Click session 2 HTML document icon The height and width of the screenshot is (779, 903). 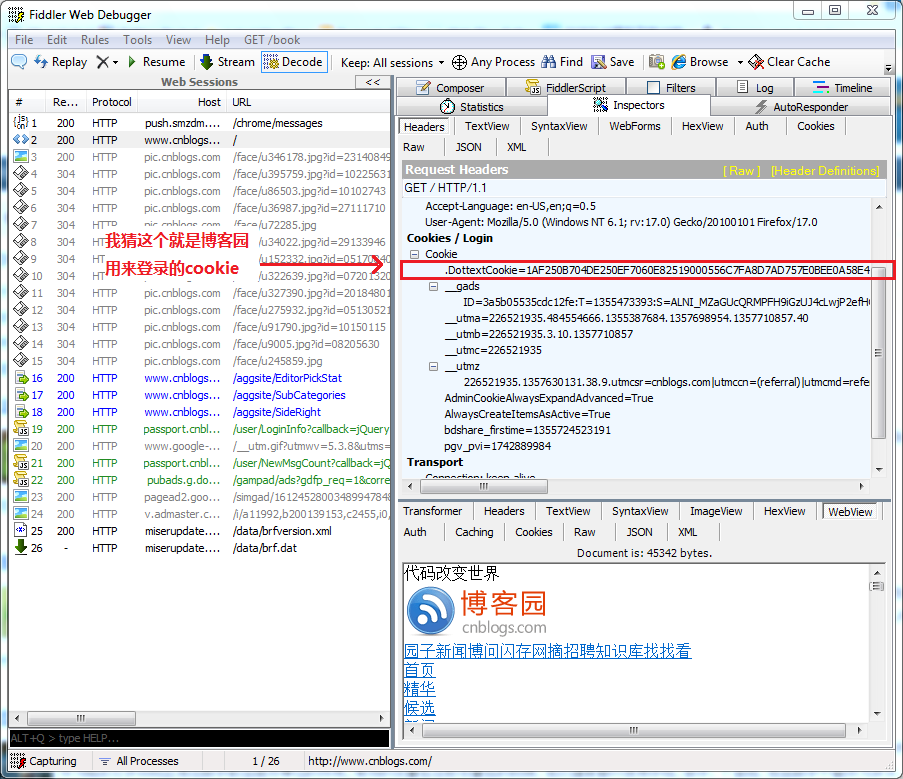(x=21, y=139)
